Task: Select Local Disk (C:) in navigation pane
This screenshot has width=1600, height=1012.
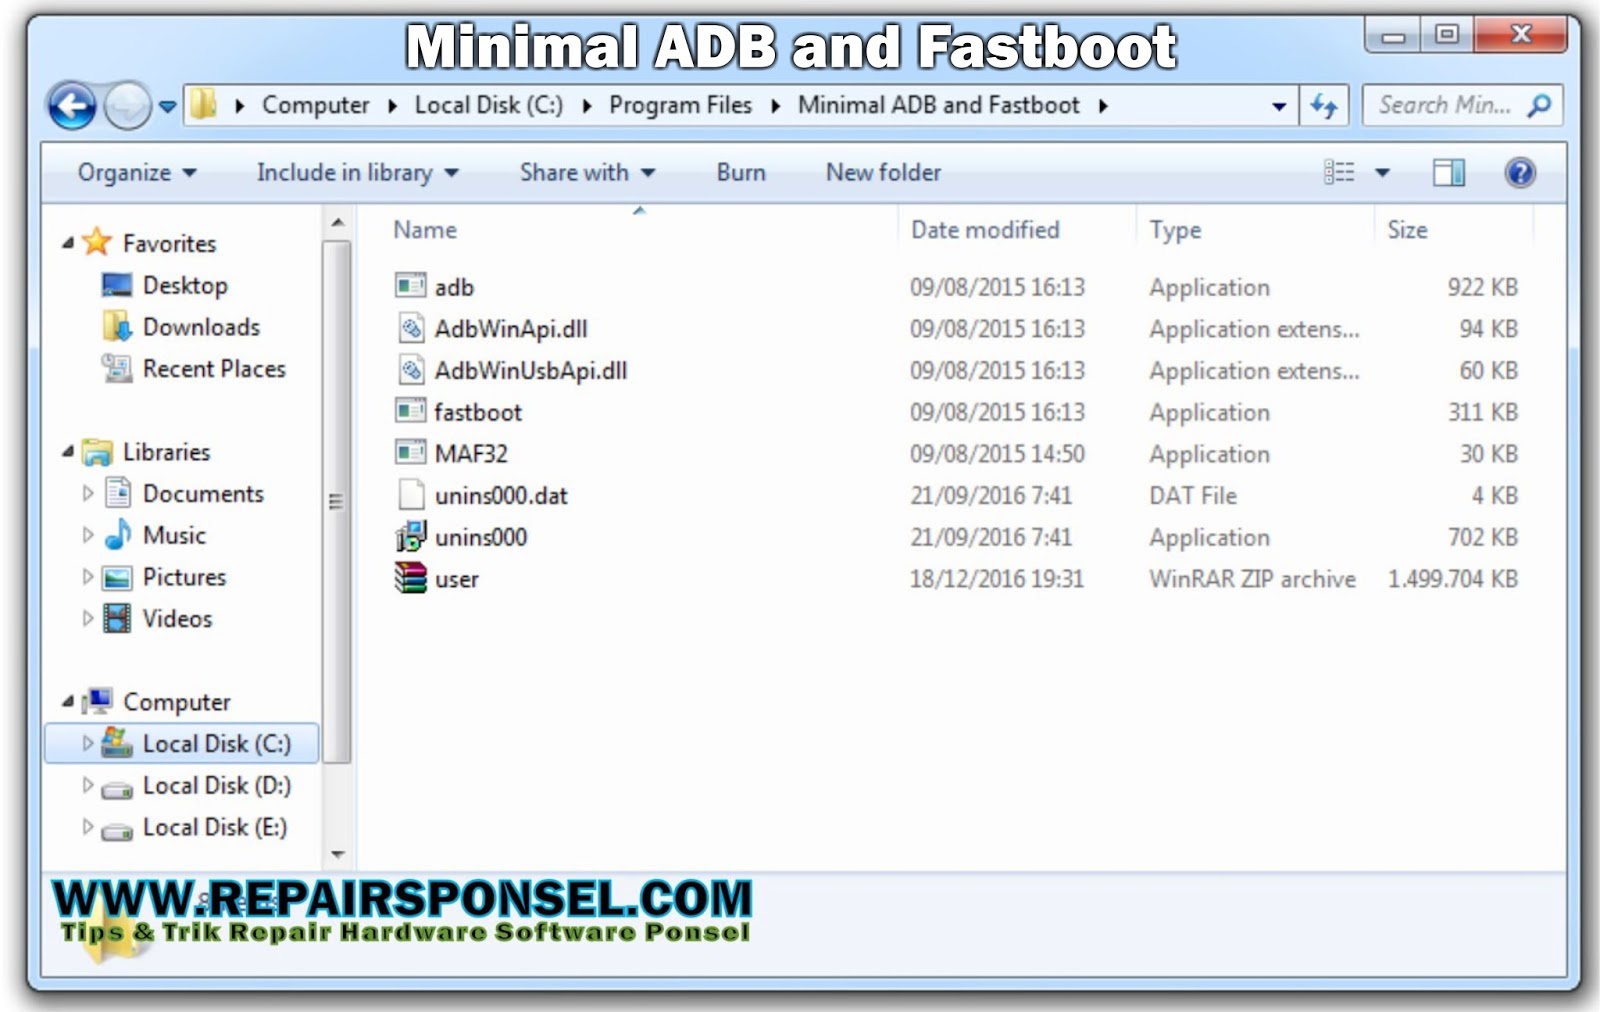Action: tap(182, 744)
